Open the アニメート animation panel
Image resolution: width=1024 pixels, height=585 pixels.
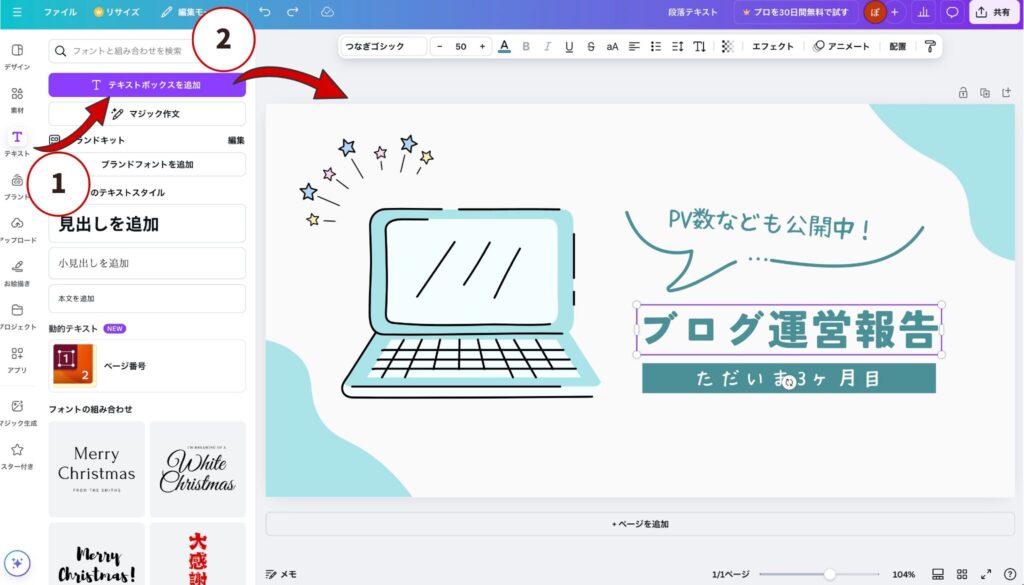point(841,46)
